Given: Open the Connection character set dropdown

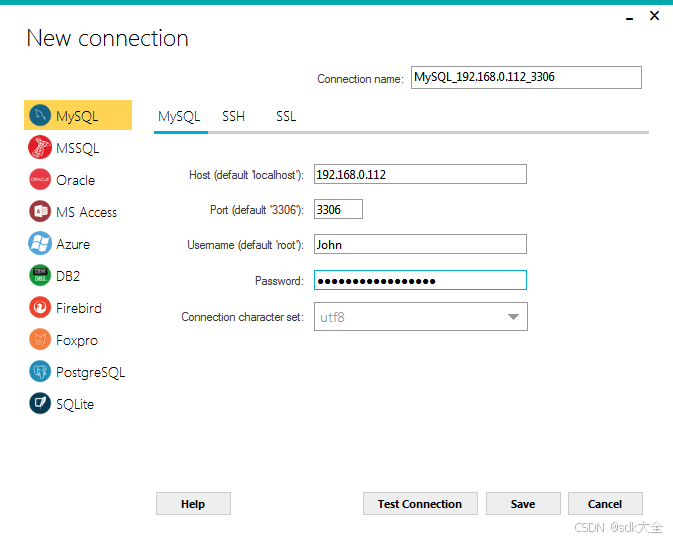Looking at the screenshot, I should [421, 317].
